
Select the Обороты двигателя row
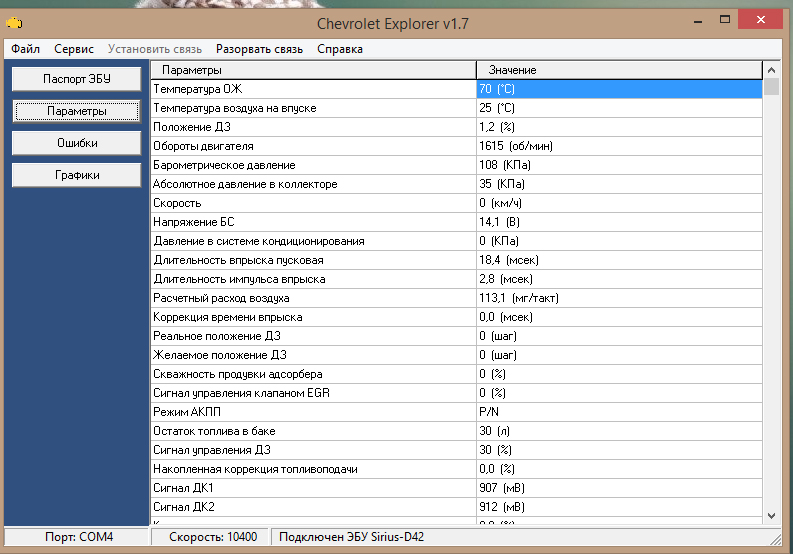[457, 146]
